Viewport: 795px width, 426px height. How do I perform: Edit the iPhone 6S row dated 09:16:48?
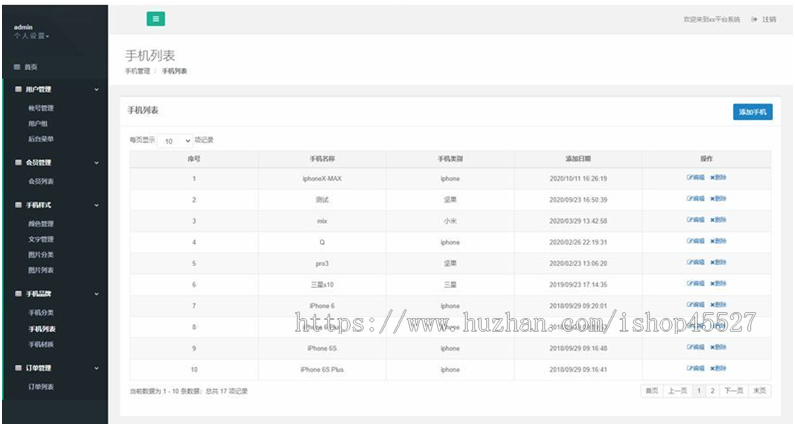point(696,347)
